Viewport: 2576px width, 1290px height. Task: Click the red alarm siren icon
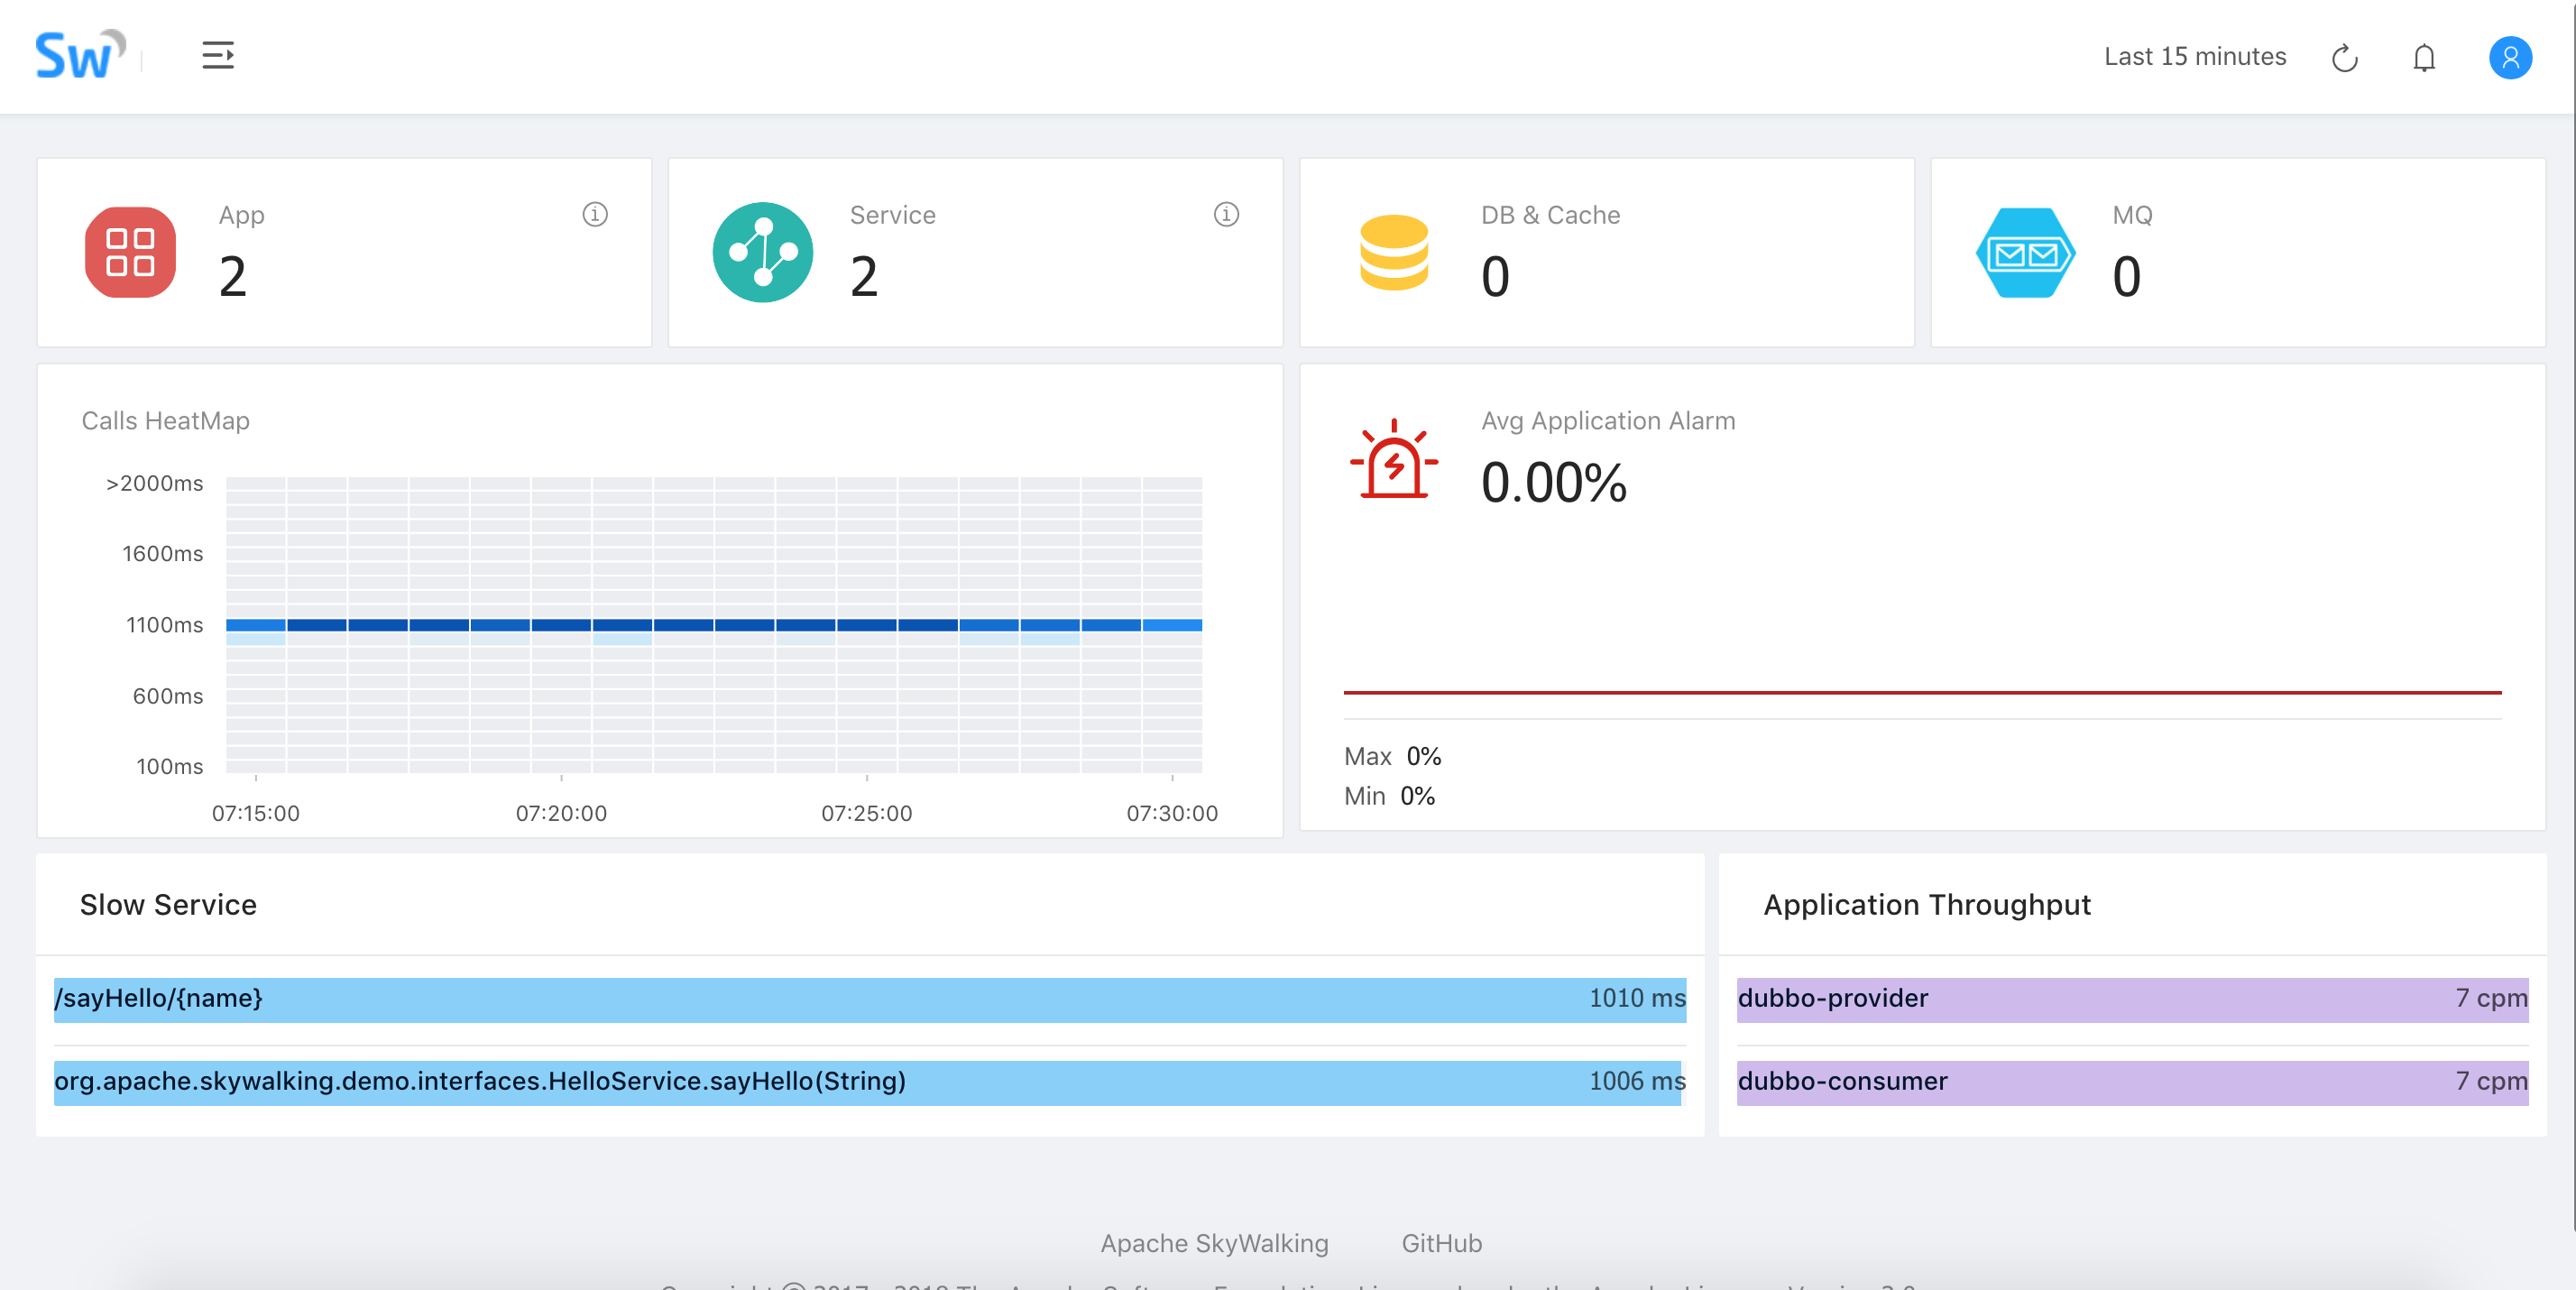[1393, 460]
